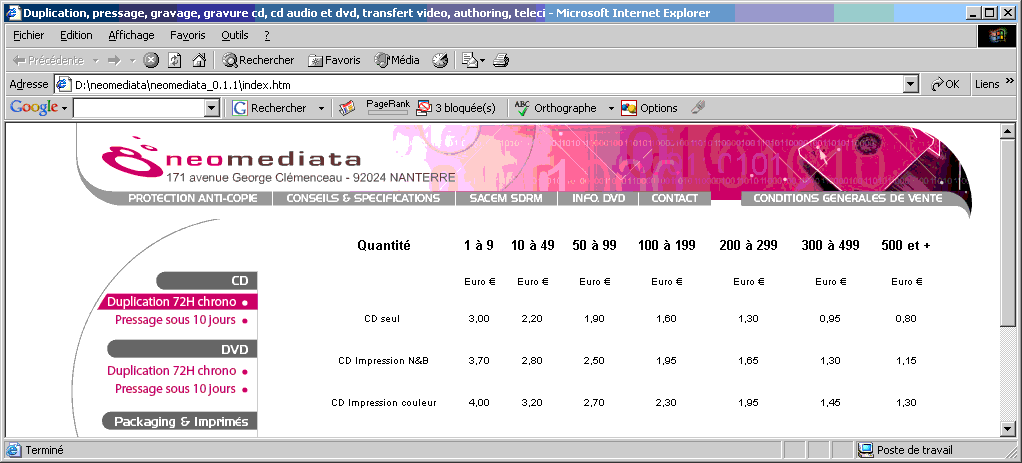The image size is (1022, 463).
Task: Open the CONTACT tab
Action: (x=675, y=198)
